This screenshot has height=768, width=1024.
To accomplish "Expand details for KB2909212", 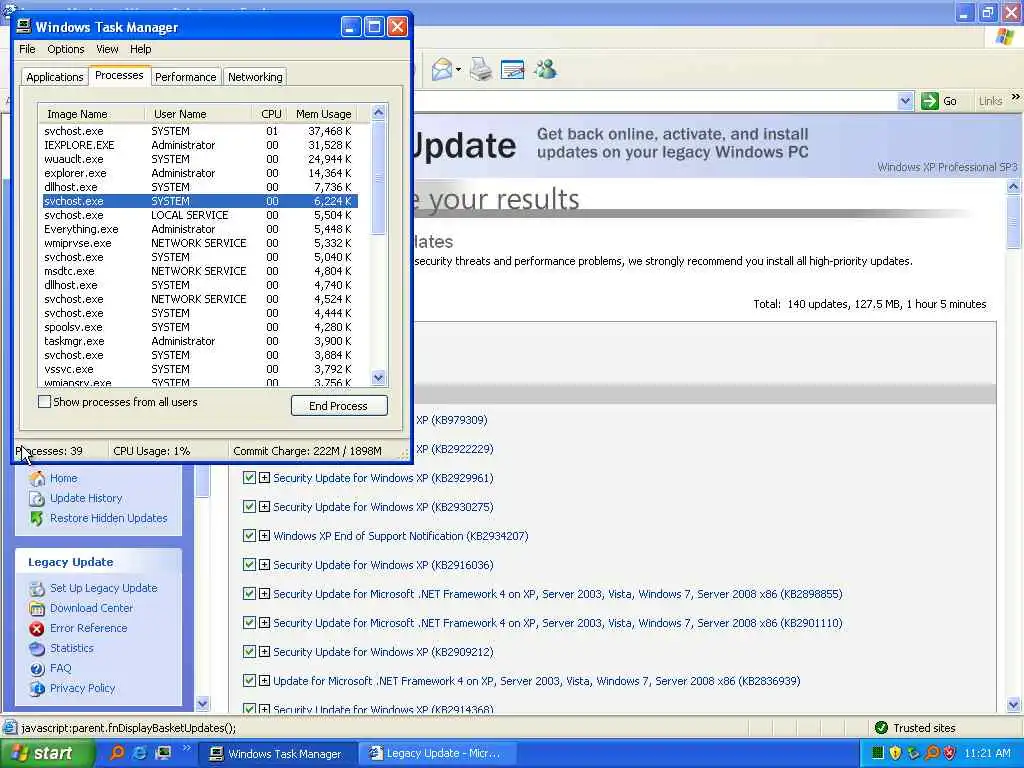I will (x=264, y=651).
